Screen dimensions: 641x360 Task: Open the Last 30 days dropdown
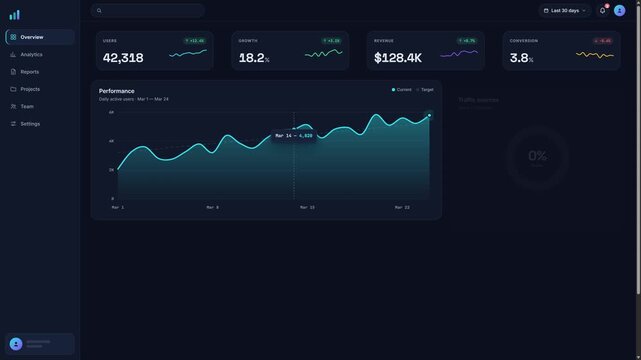tap(565, 11)
